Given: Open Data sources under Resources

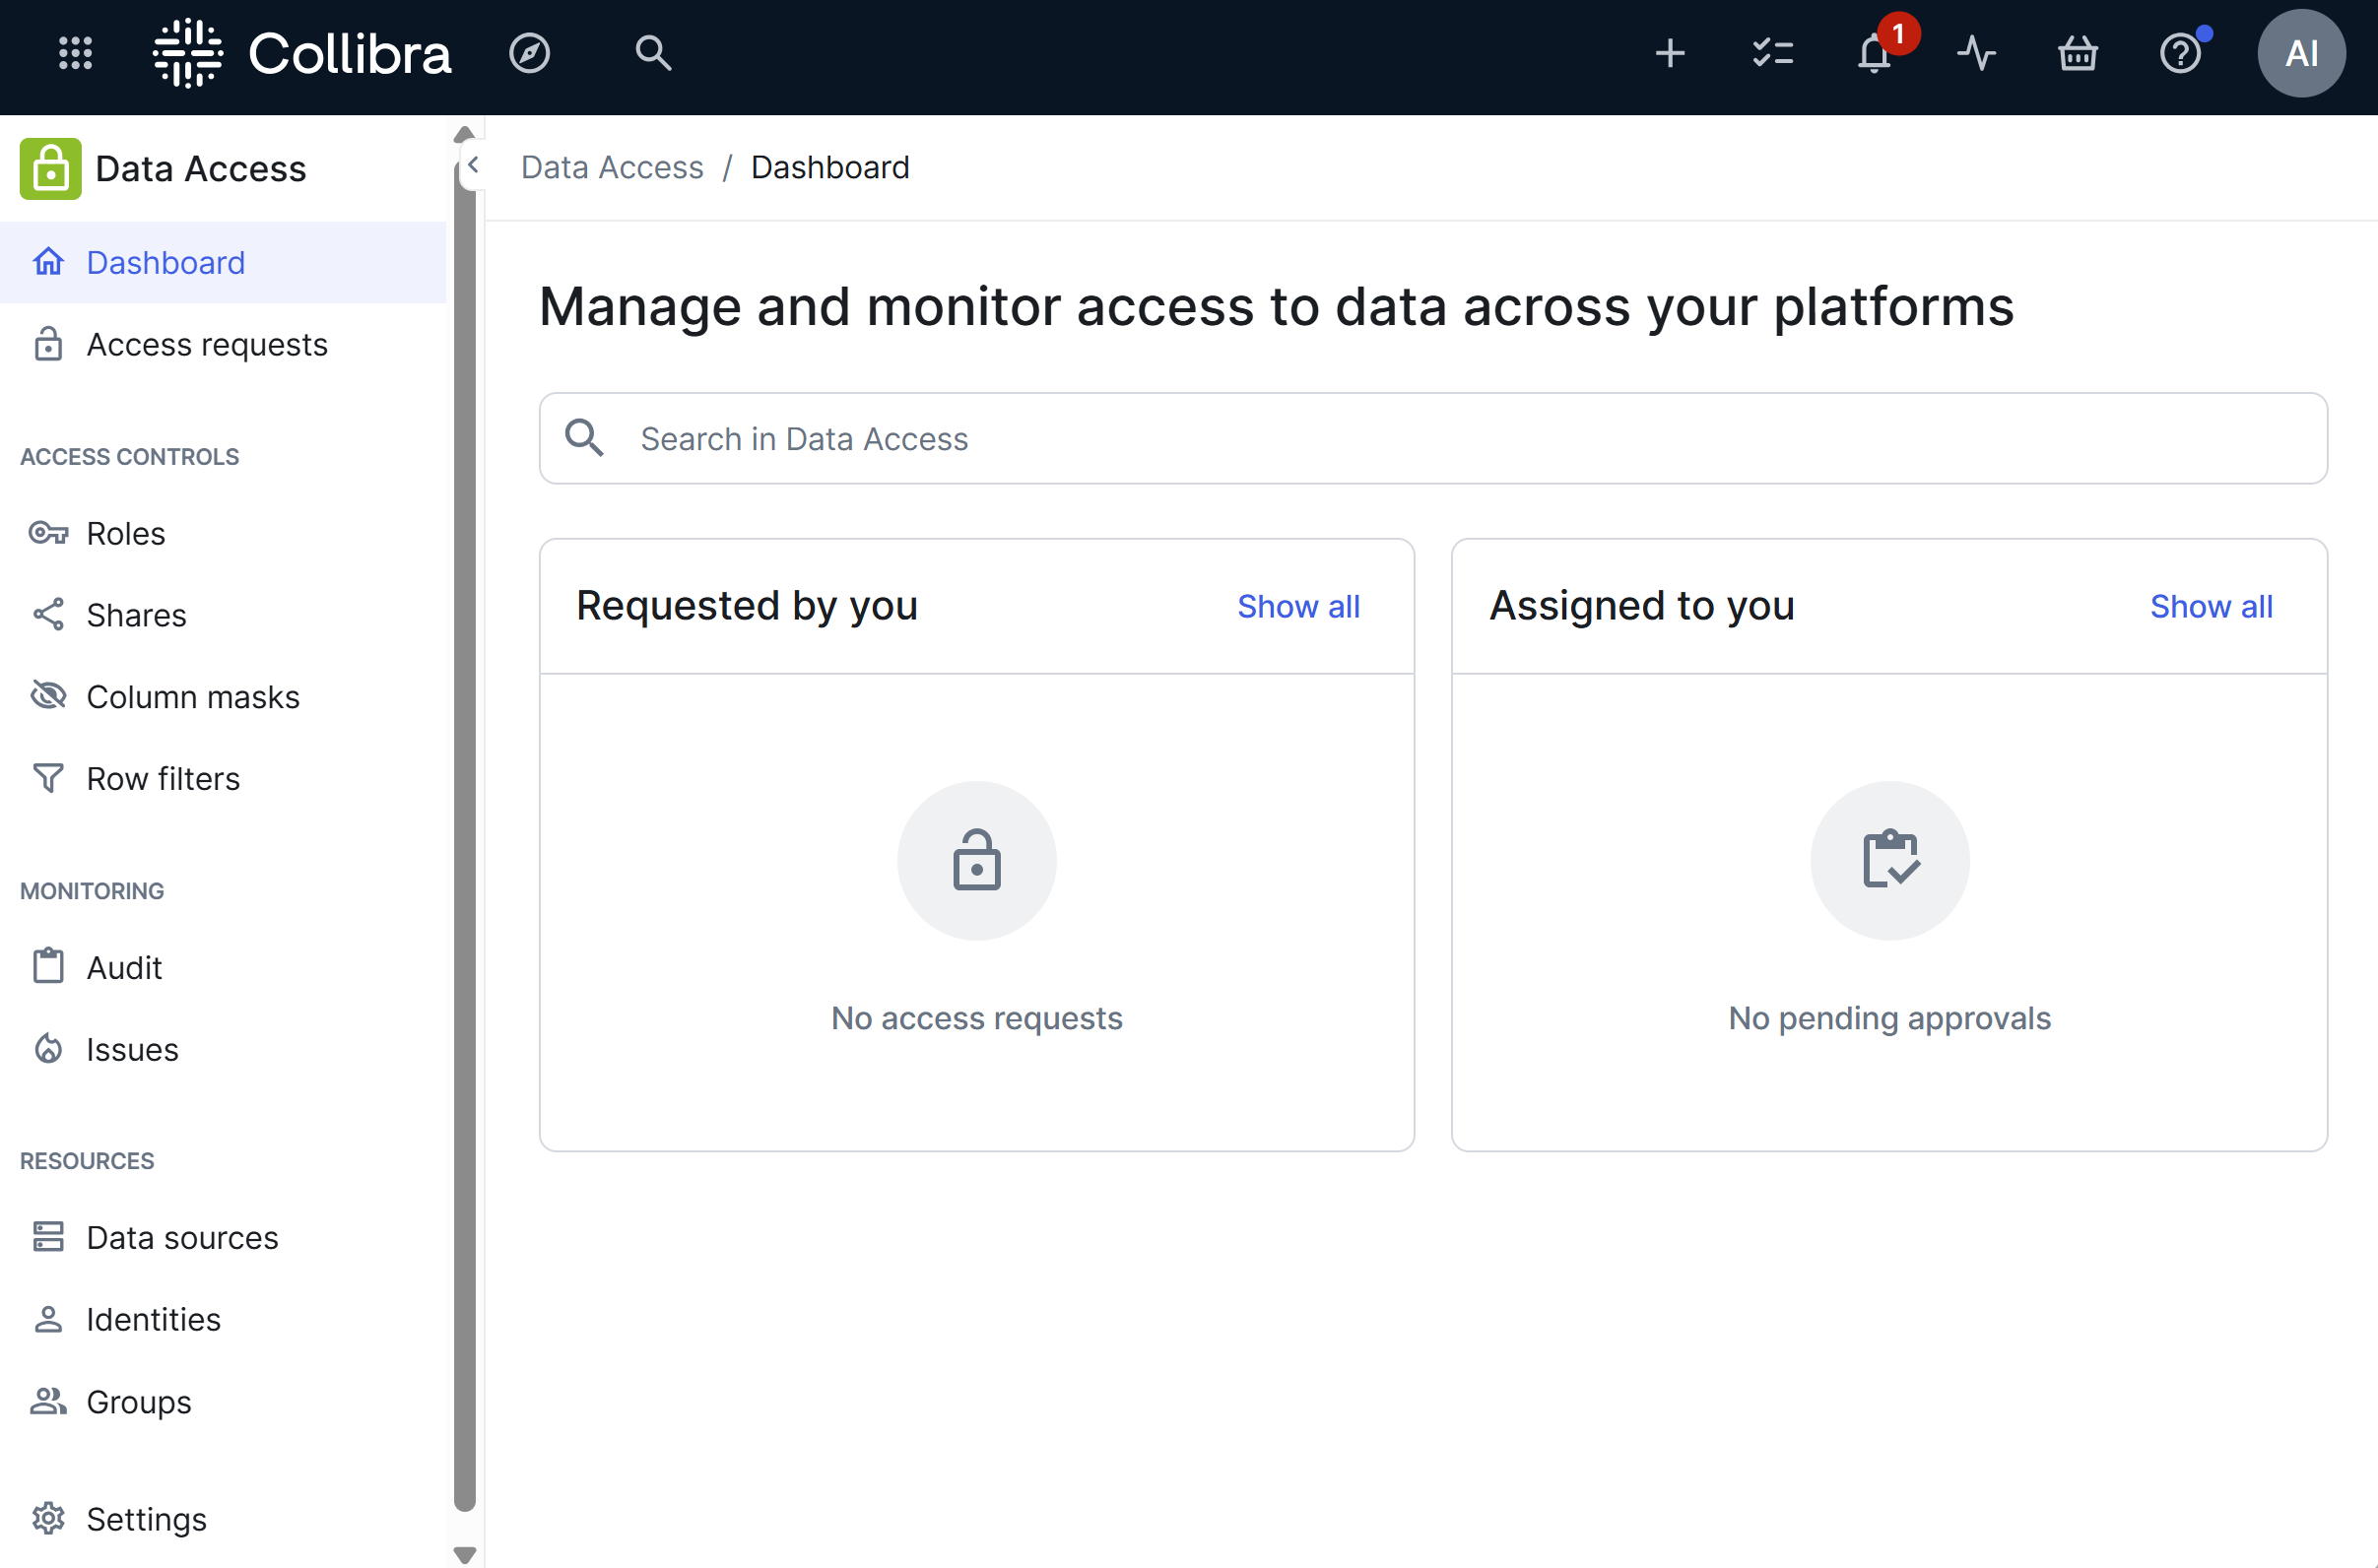Looking at the screenshot, I should 223,1238.
